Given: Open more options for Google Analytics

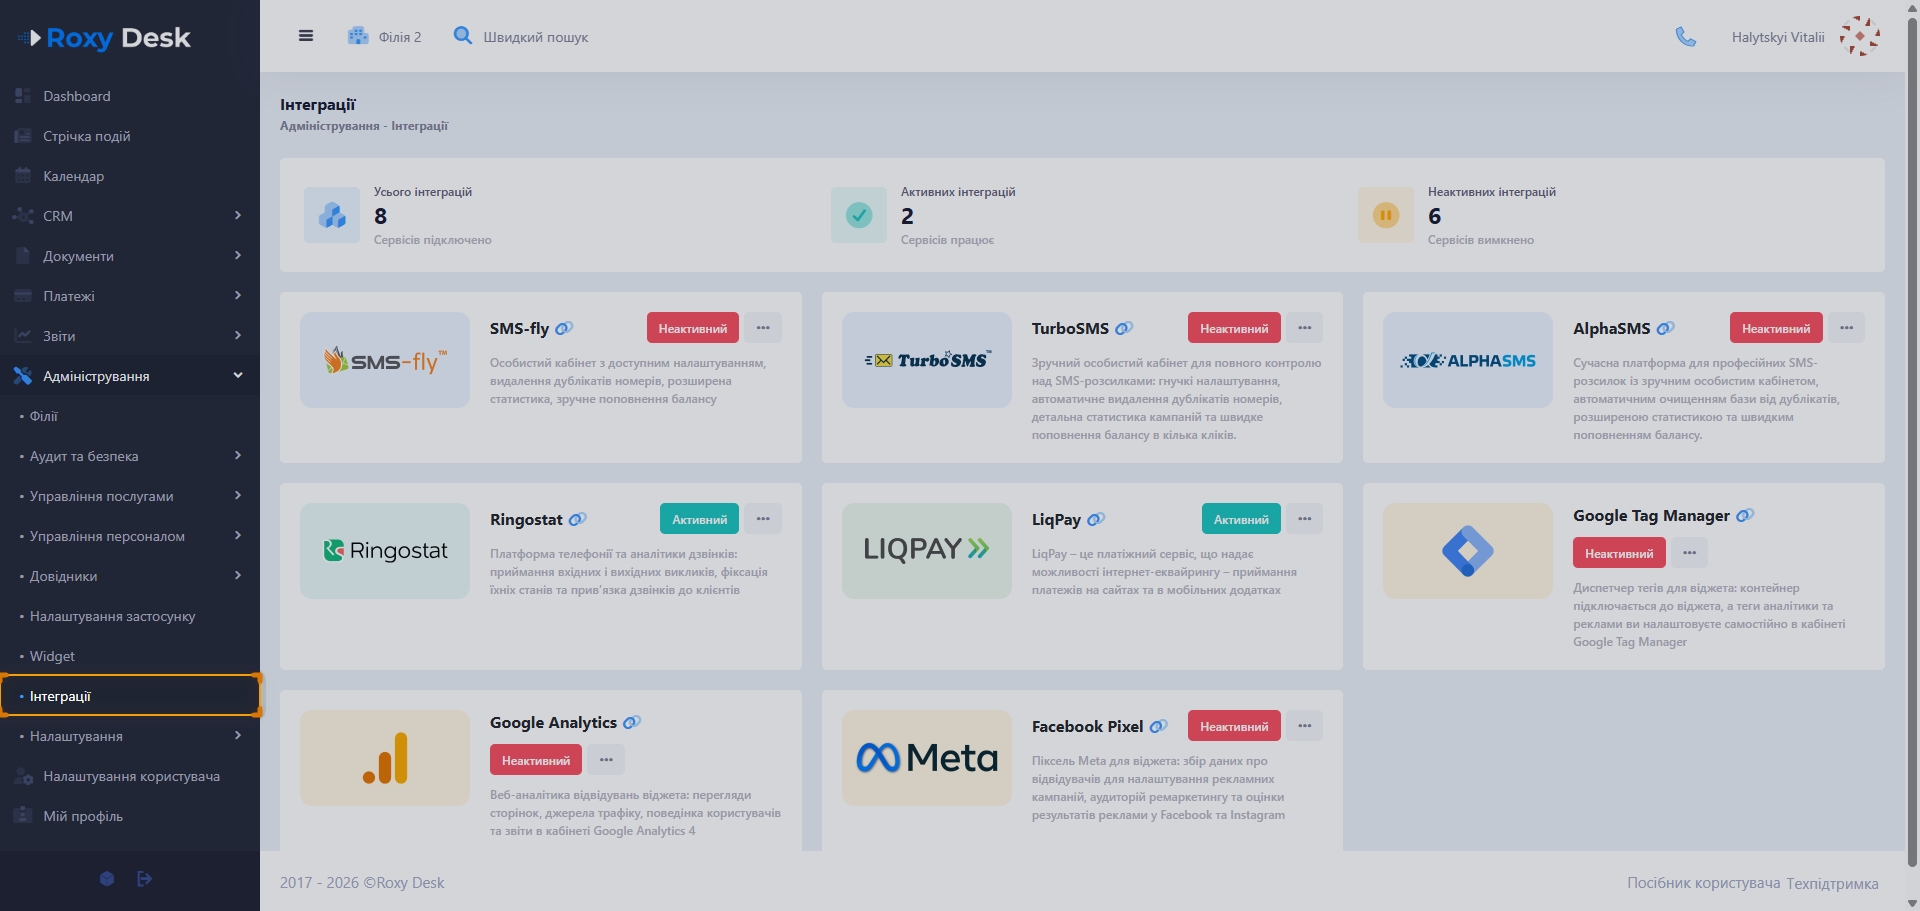Looking at the screenshot, I should (606, 760).
